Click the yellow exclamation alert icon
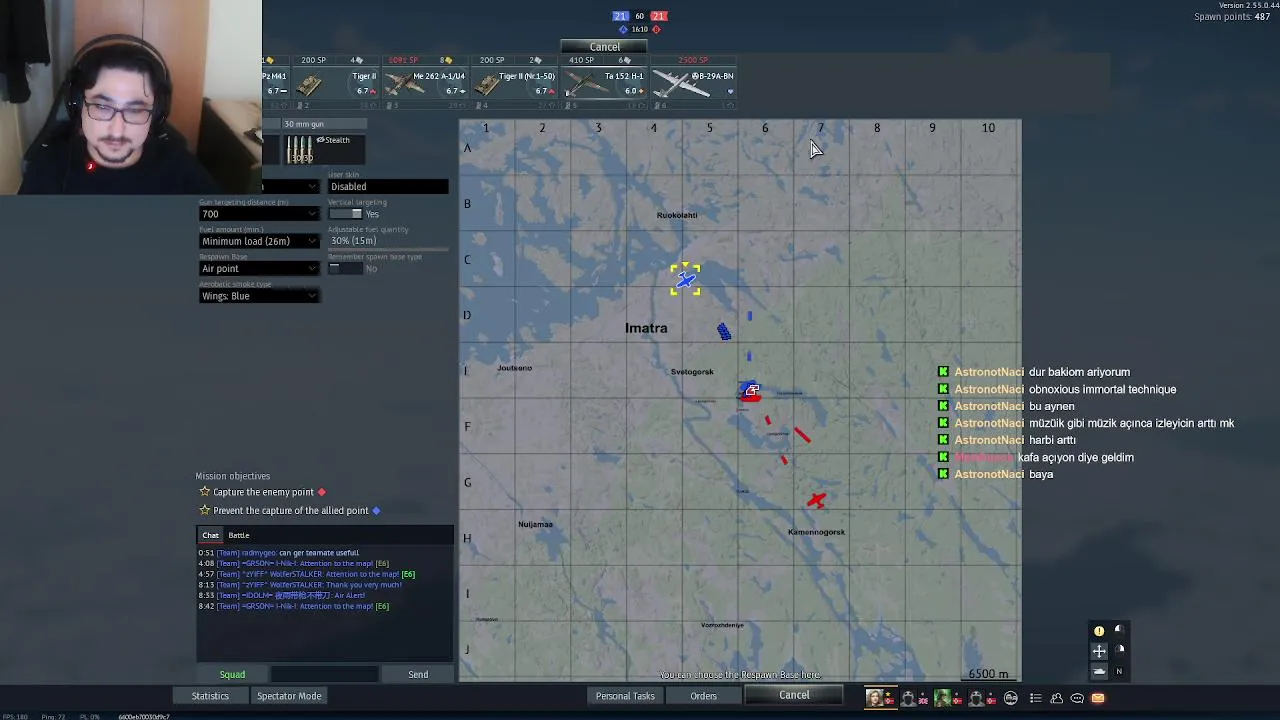The image size is (1280, 720). click(1099, 631)
